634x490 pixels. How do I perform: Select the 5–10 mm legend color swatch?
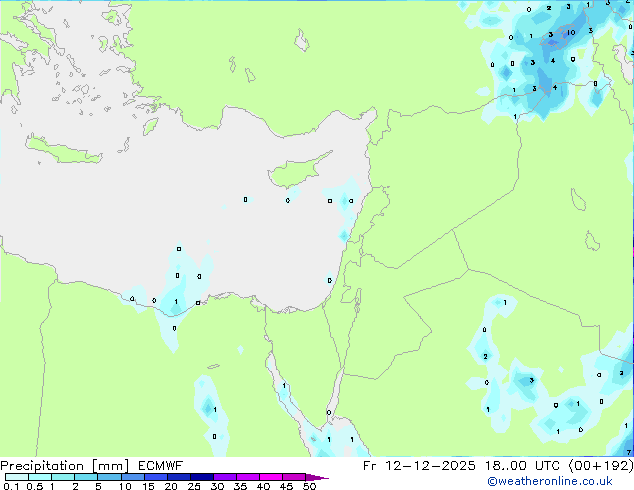coord(109,477)
